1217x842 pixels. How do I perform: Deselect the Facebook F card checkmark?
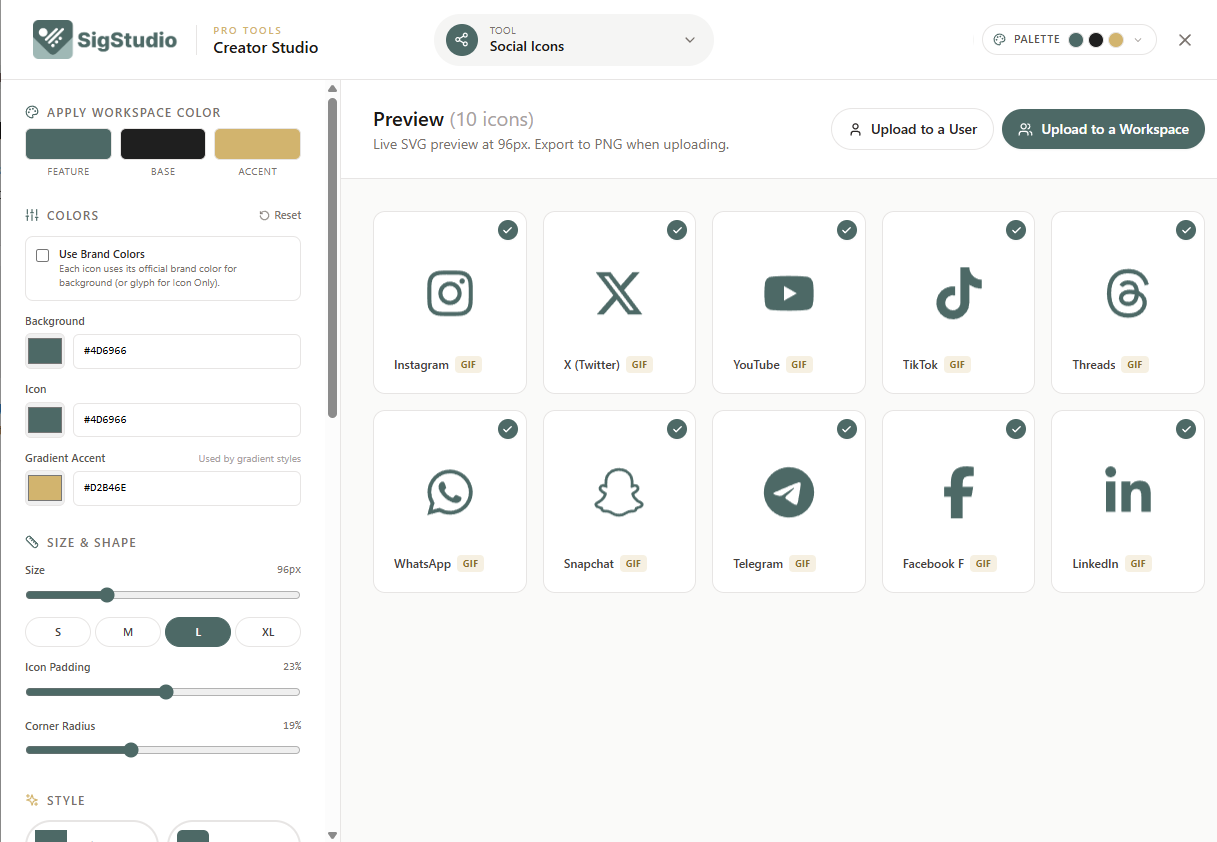(1016, 429)
